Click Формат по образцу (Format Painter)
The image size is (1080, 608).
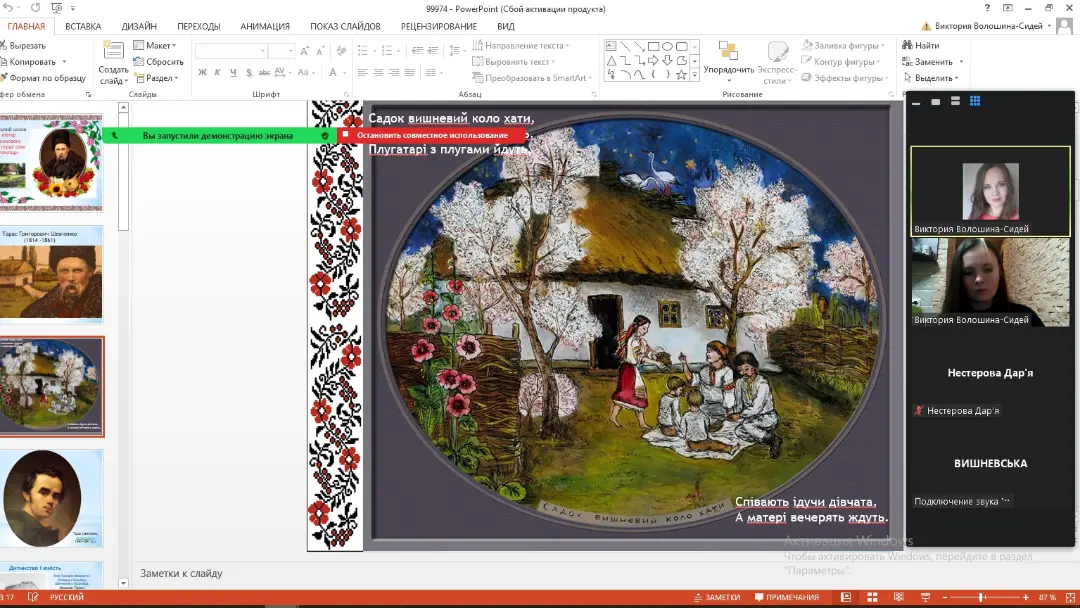pos(46,78)
